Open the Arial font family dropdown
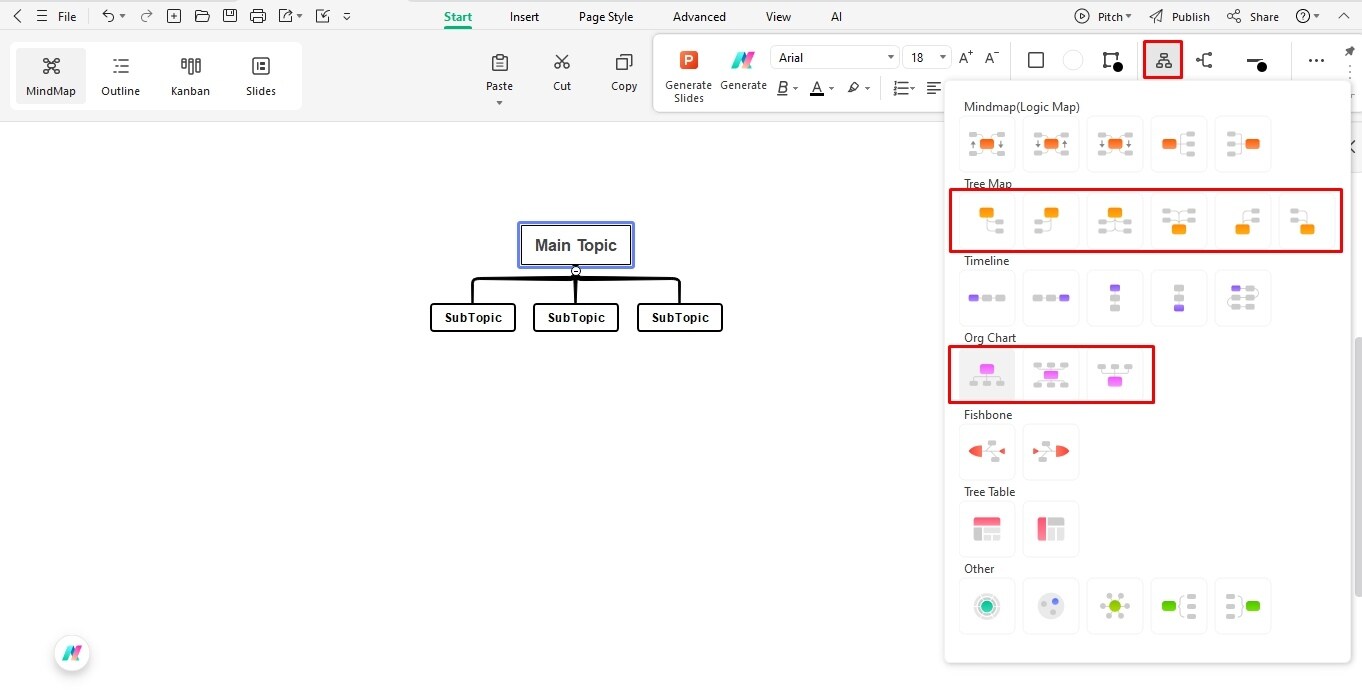The image size is (1362, 691). click(835, 57)
